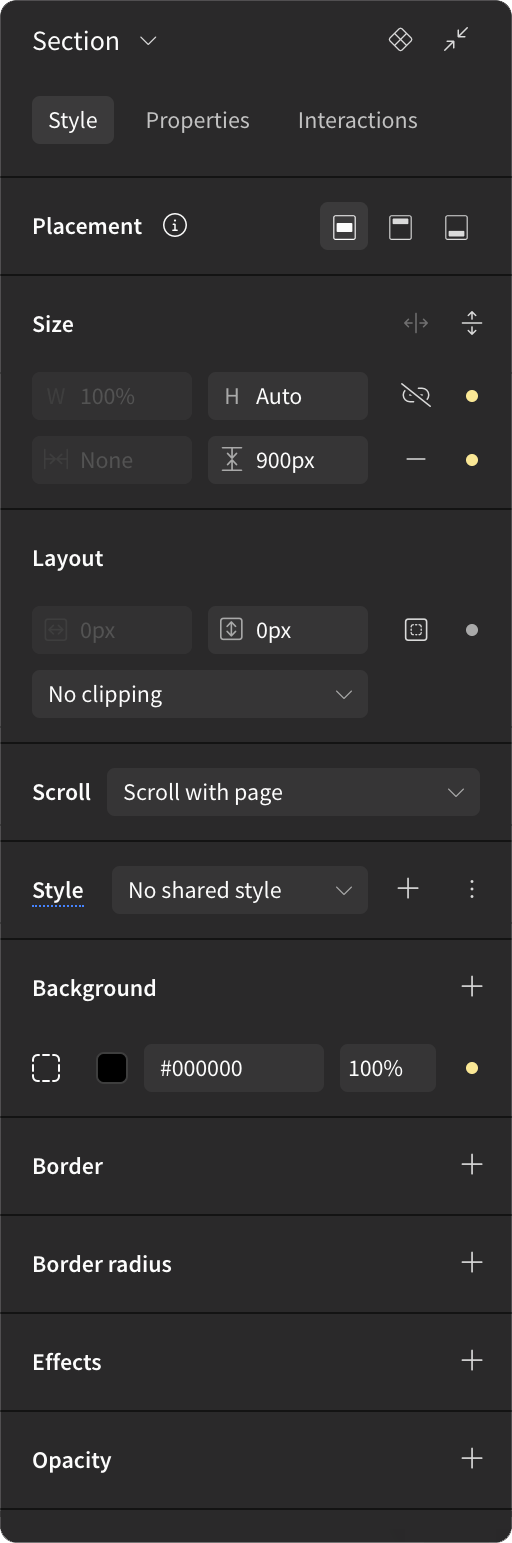Add a Border with plus icon
This screenshot has width=512, height=1543.
pos(472,1165)
